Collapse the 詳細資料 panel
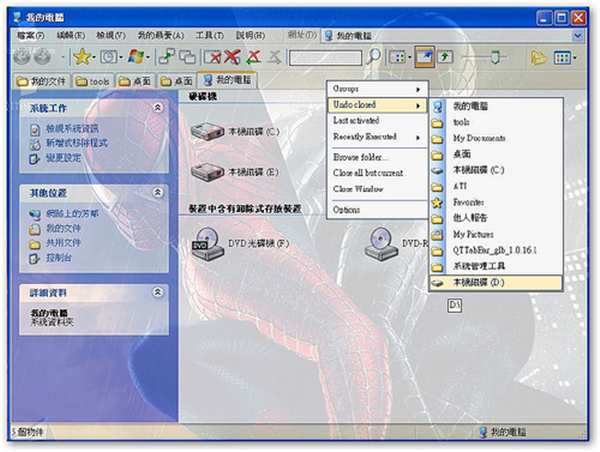The image size is (600, 452). tap(157, 292)
